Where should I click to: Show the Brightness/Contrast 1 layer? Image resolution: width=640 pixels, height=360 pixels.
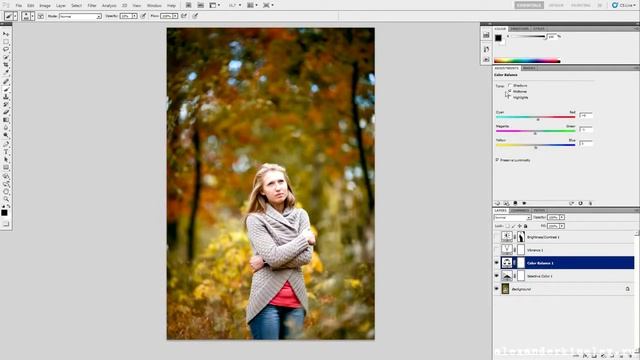(x=497, y=237)
